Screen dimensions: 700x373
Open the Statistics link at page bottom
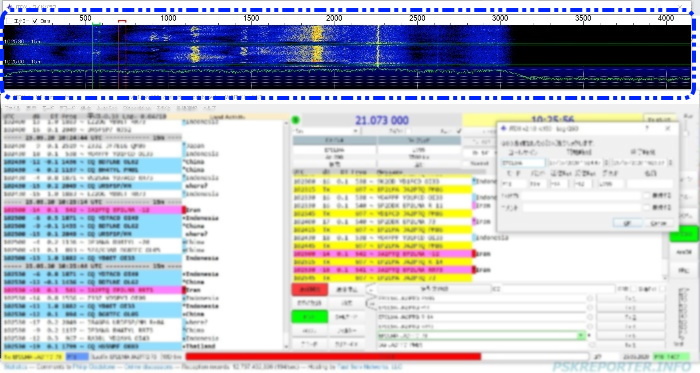point(15,367)
